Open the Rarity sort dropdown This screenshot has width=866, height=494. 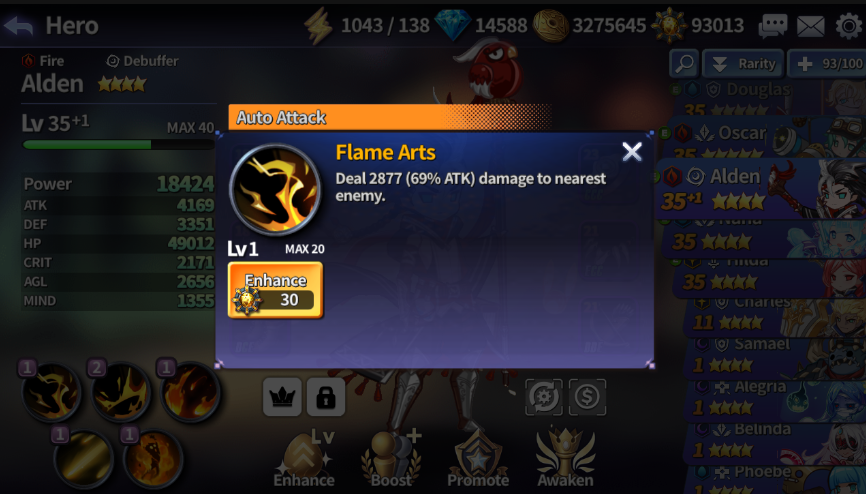pos(743,64)
